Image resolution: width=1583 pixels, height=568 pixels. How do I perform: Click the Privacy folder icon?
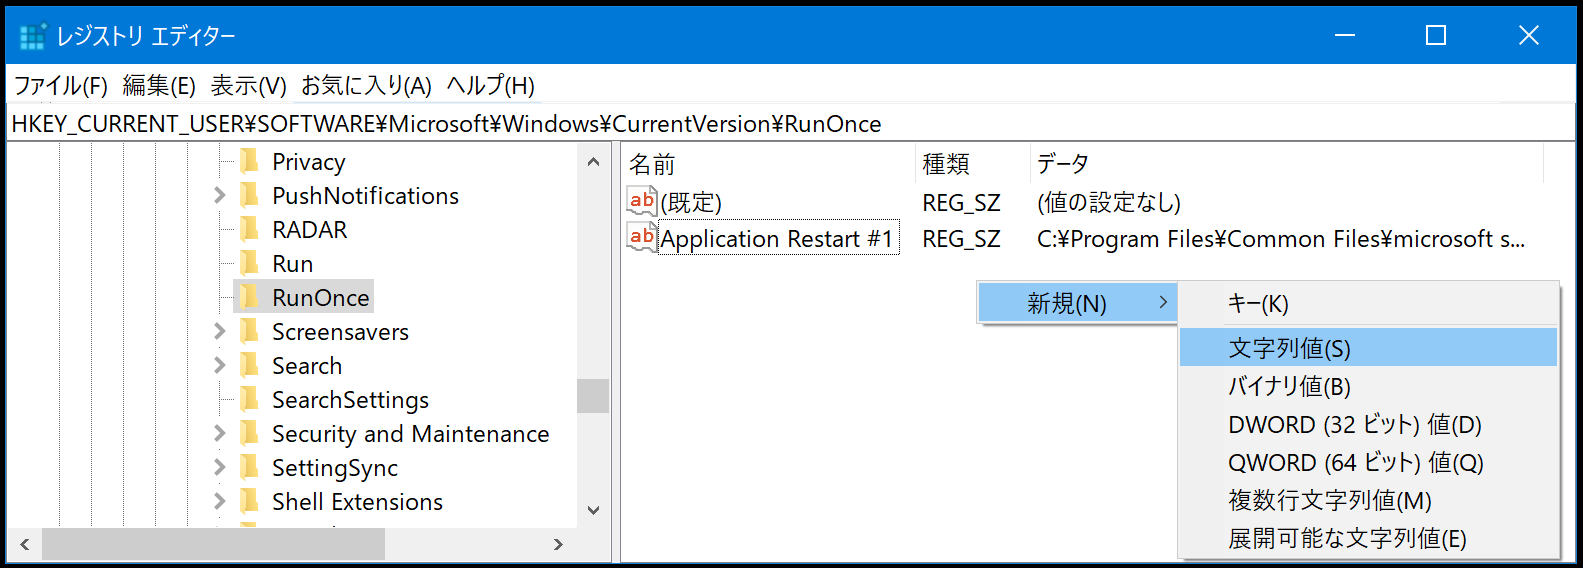click(x=250, y=161)
